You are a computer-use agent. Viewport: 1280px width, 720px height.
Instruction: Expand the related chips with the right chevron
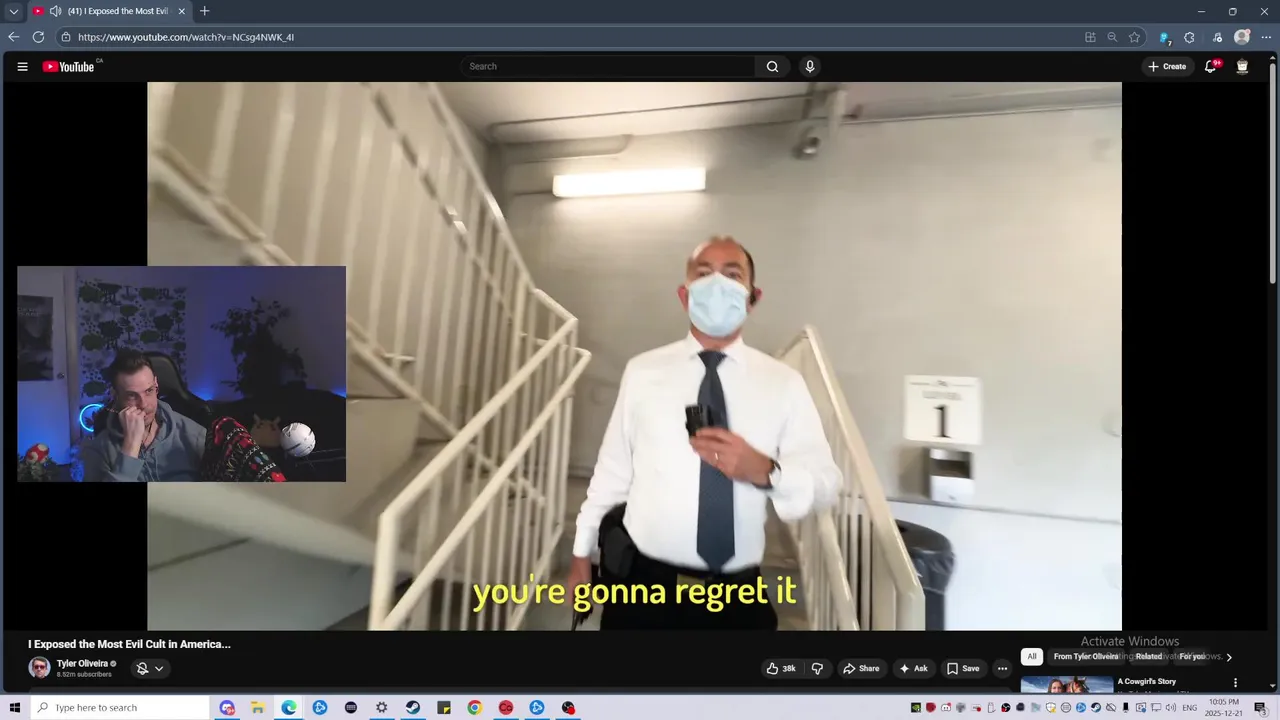click(1229, 657)
